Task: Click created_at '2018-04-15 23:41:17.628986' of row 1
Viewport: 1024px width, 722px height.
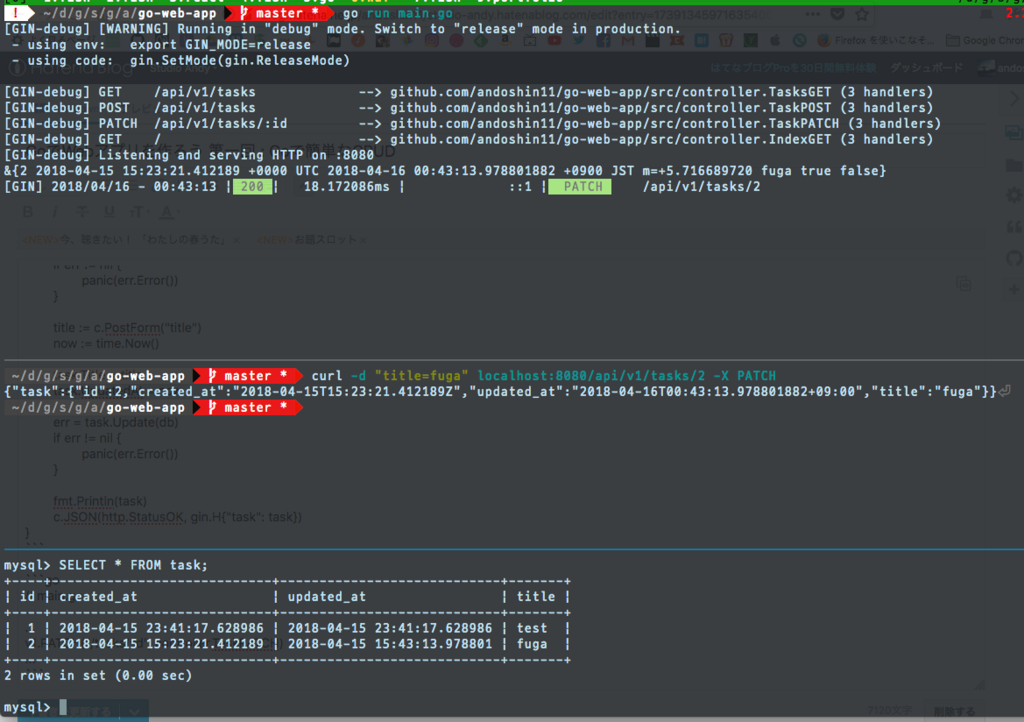Action: 161,628
